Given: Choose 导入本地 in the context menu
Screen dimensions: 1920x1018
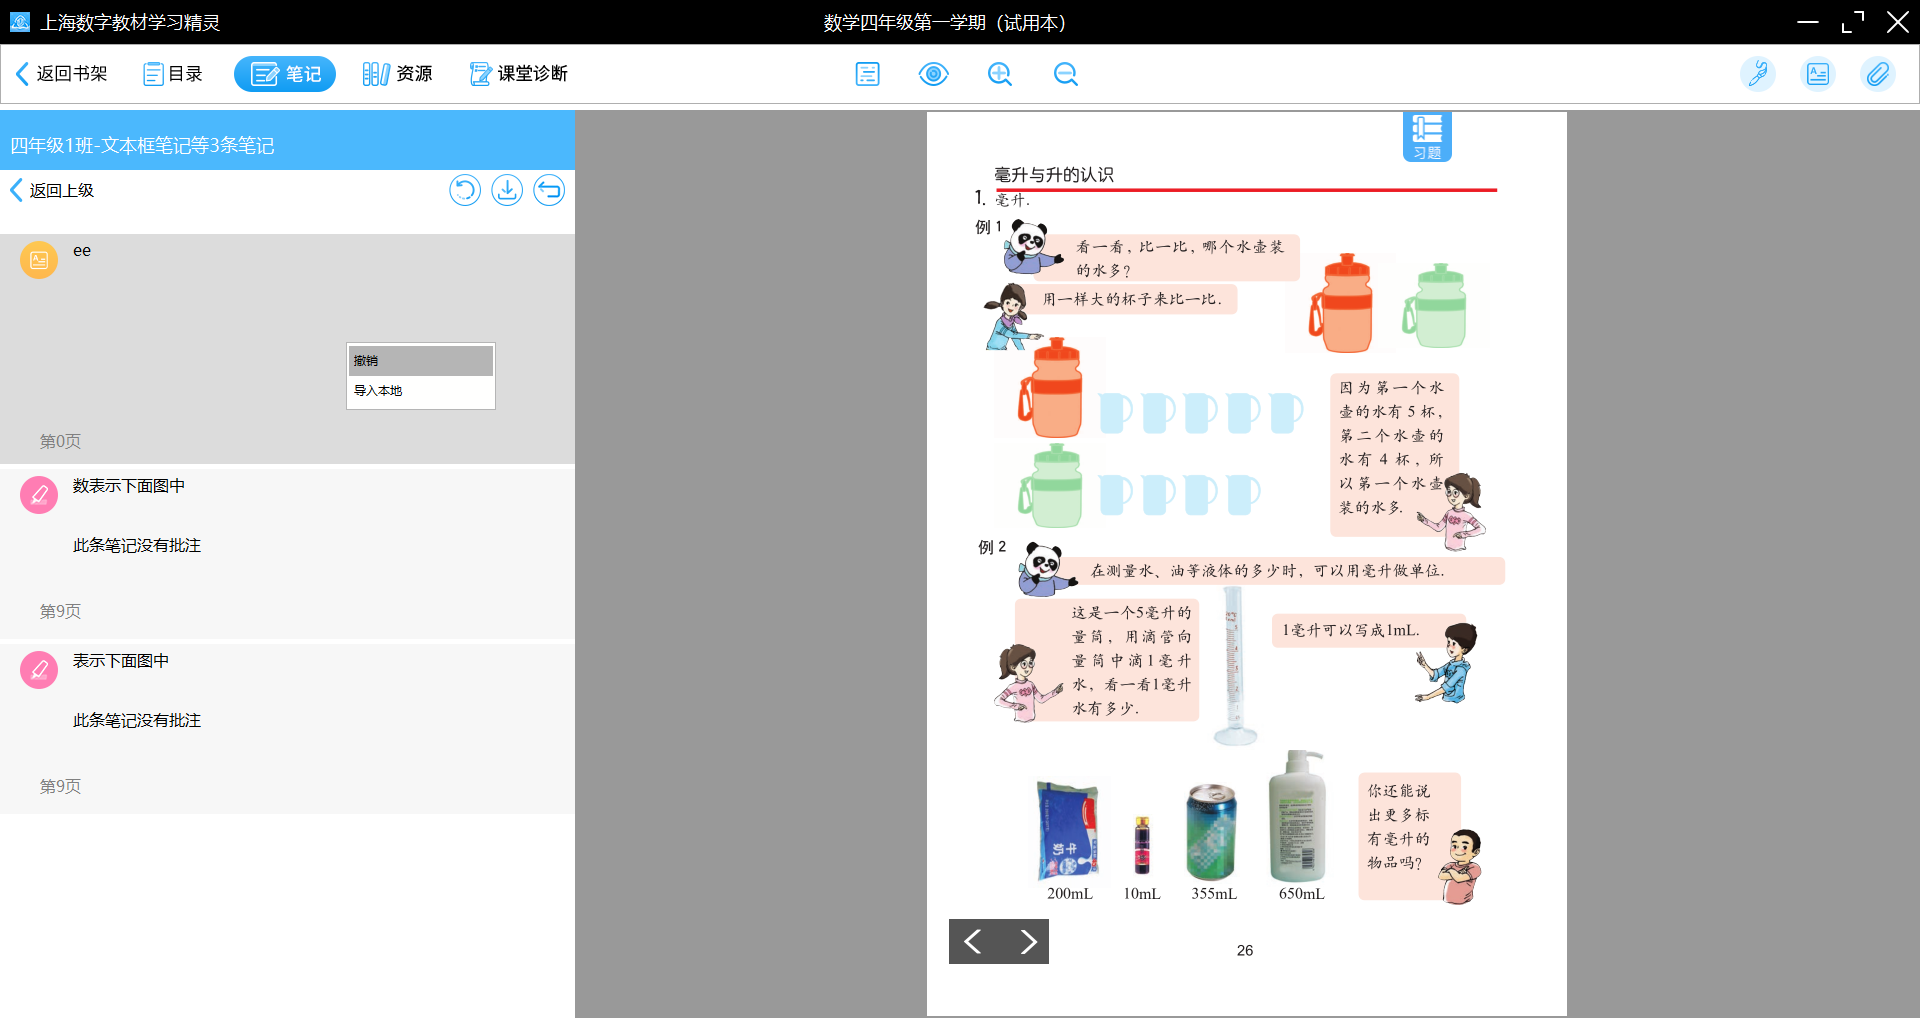Looking at the screenshot, I should [x=420, y=391].
